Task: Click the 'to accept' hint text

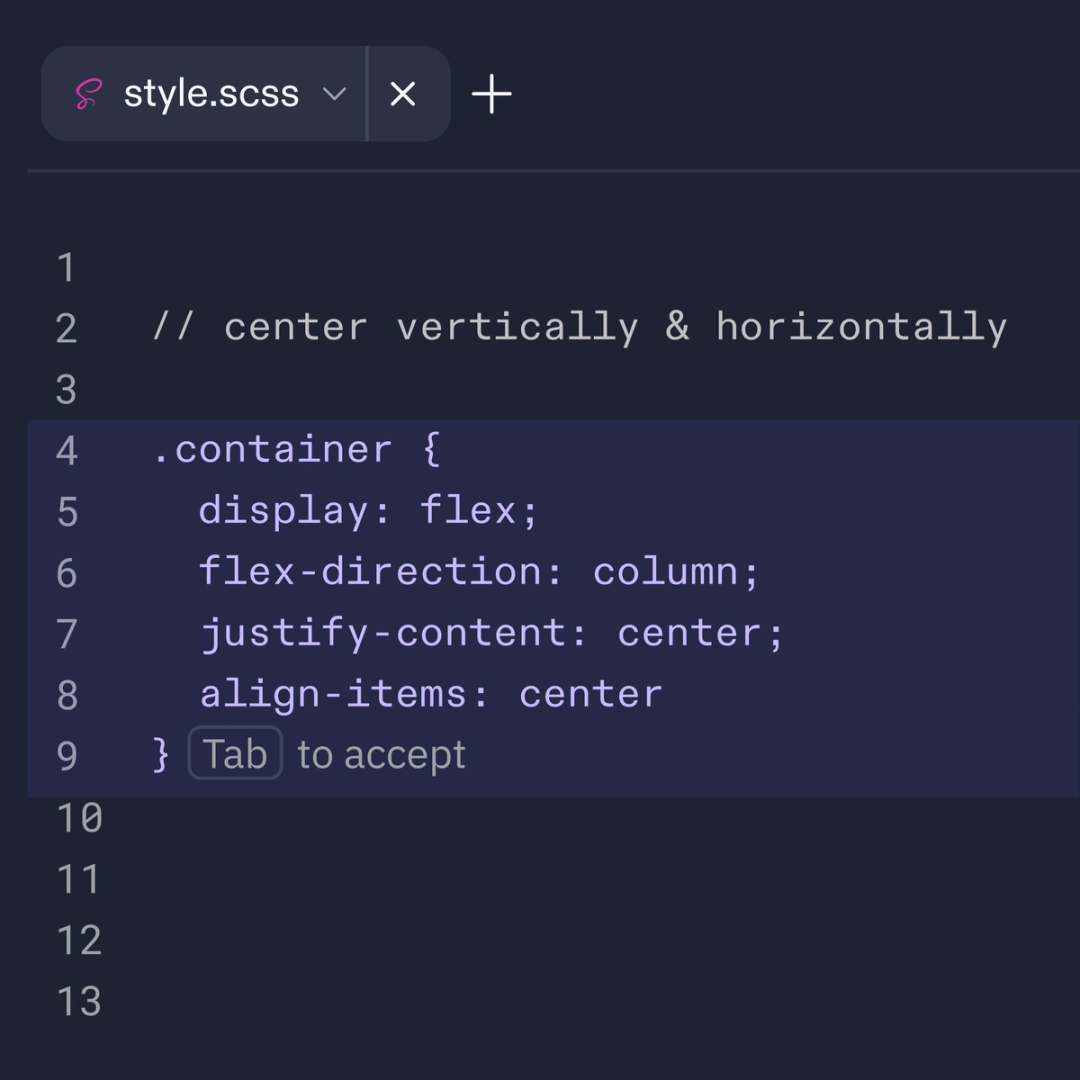Action: click(380, 755)
